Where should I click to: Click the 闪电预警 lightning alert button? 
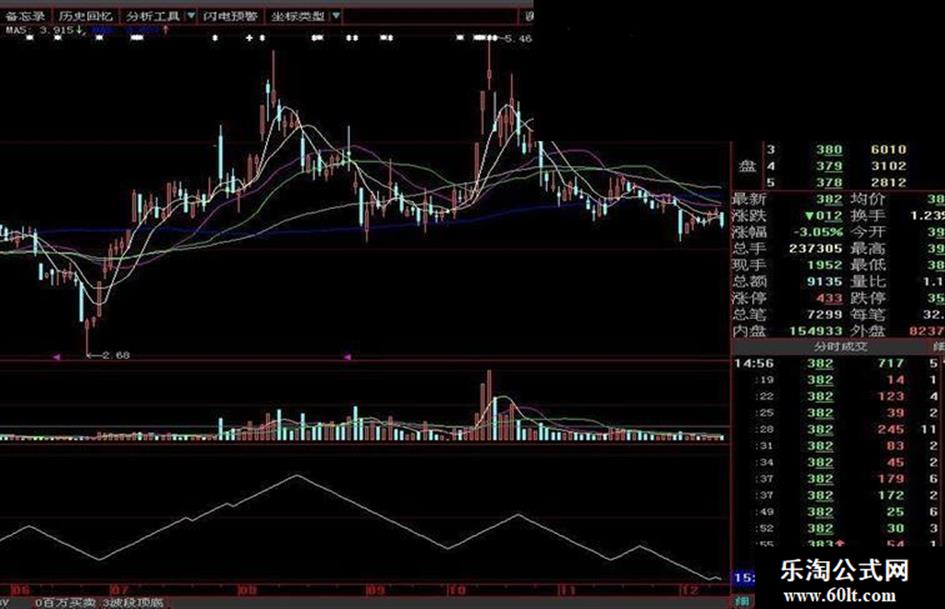tap(230, 16)
